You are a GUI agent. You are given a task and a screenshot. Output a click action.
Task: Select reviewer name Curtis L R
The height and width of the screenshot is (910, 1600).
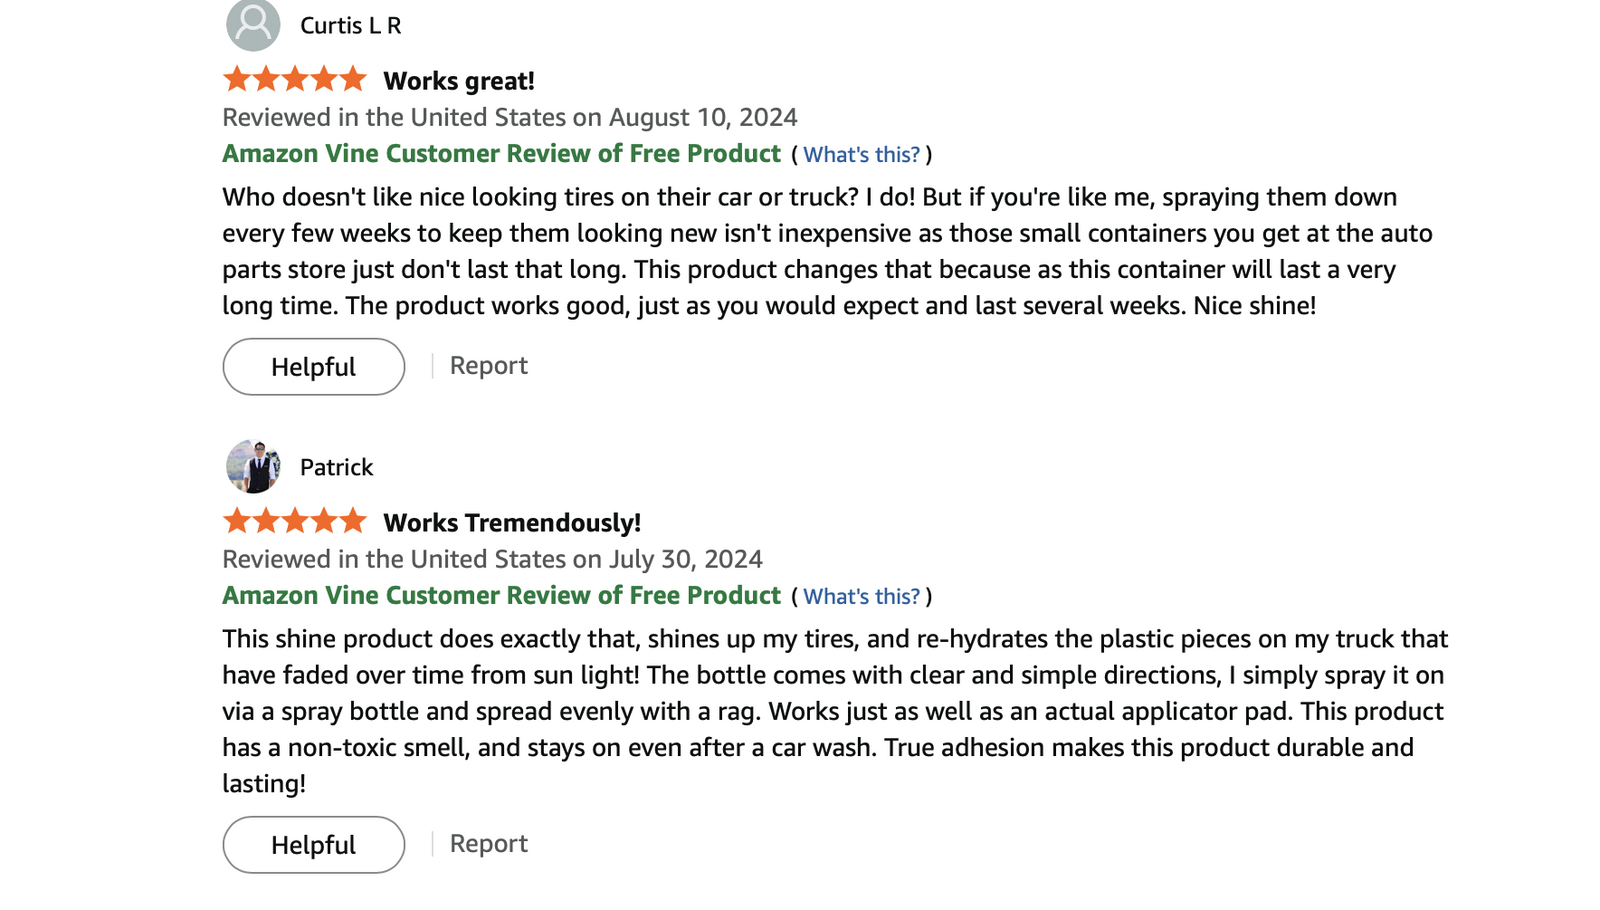point(348,26)
